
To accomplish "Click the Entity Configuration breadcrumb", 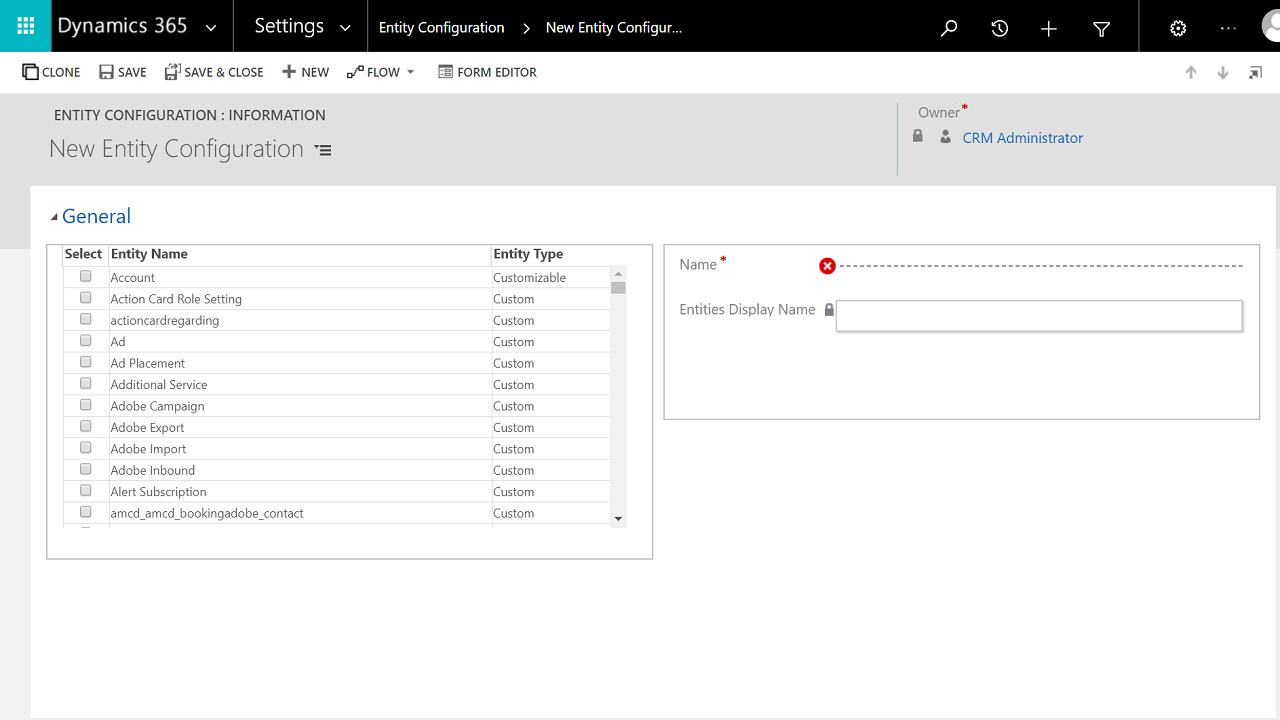I will tap(441, 28).
